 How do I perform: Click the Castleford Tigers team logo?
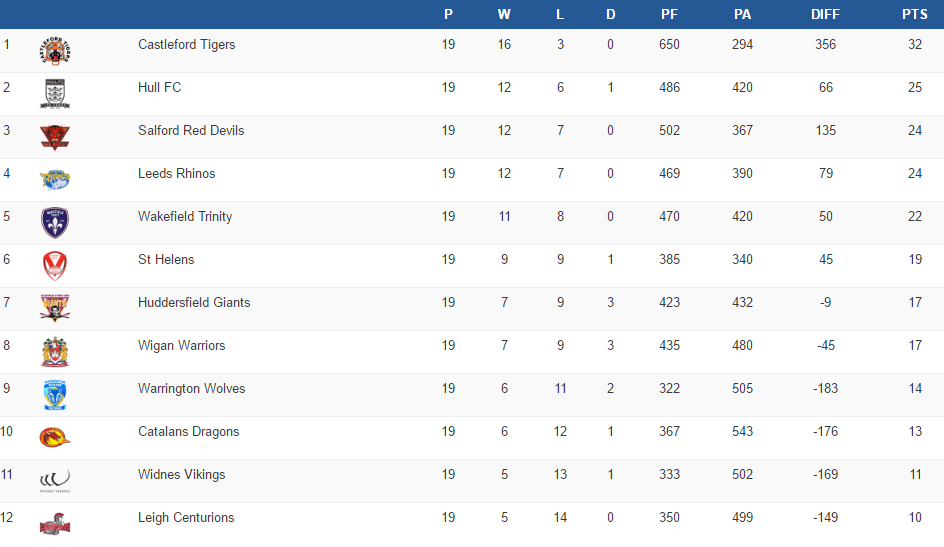click(x=55, y=51)
